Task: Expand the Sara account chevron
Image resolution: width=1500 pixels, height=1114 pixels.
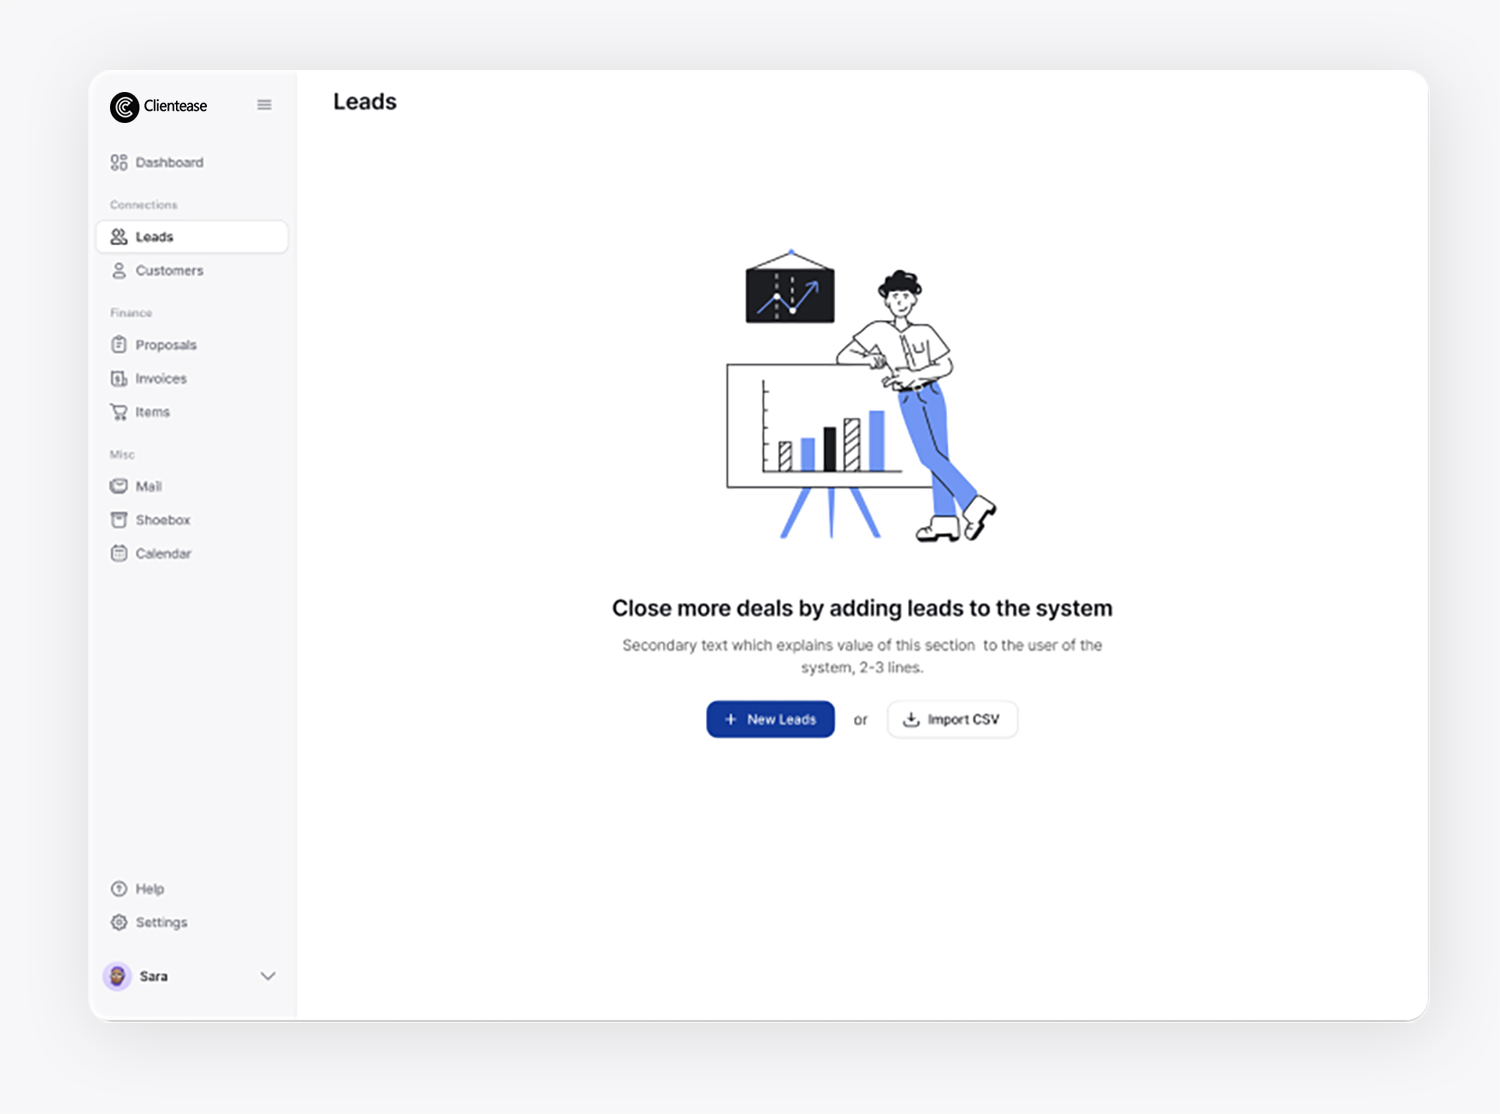Action: click(x=268, y=976)
